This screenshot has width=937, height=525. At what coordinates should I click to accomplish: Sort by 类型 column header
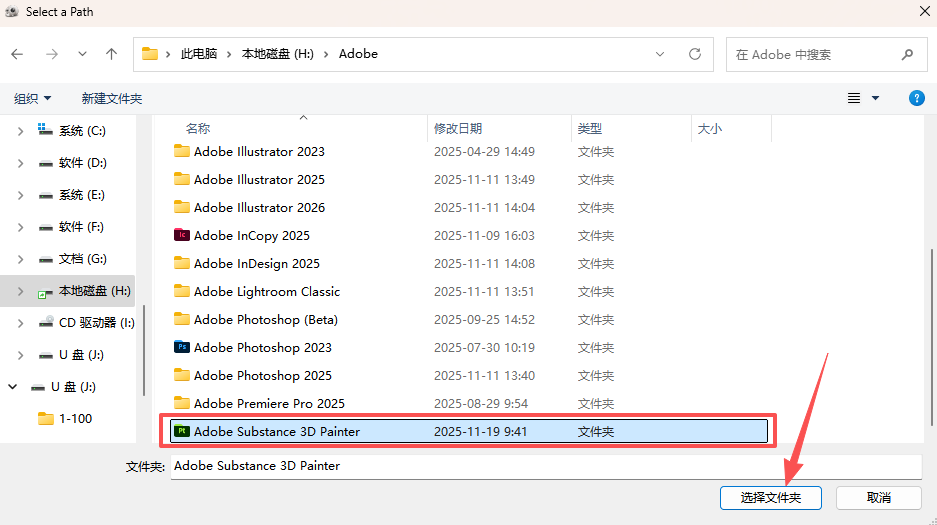pyautogui.click(x=590, y=128)
